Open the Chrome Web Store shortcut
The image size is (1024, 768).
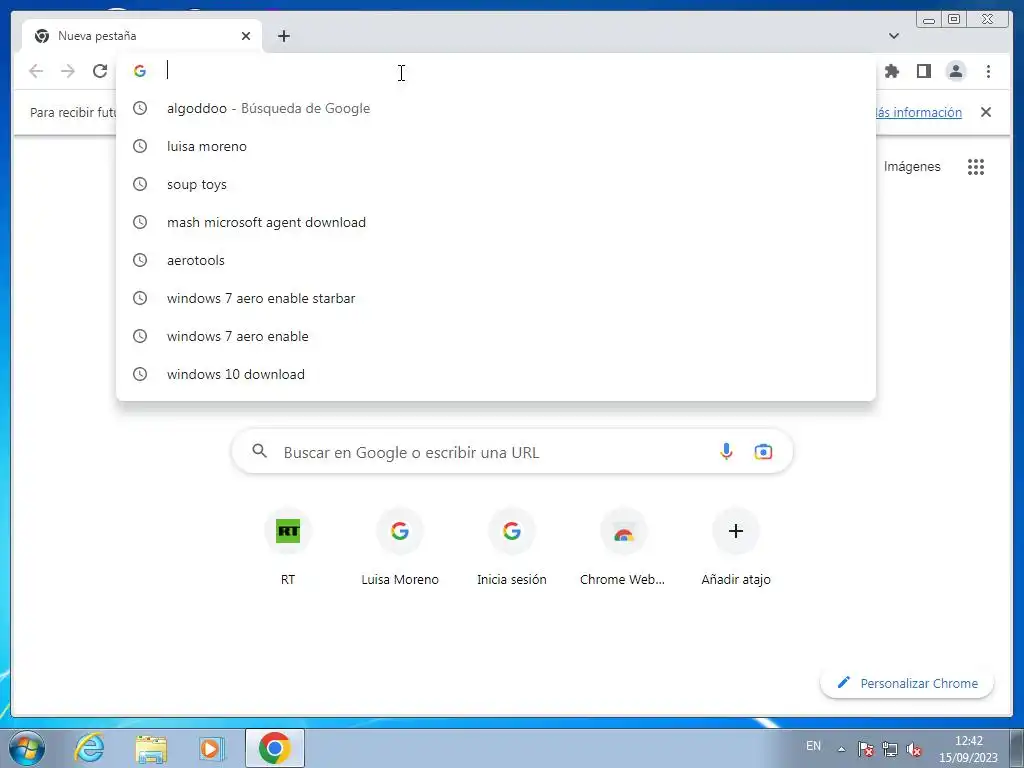(x=623, y=548)
